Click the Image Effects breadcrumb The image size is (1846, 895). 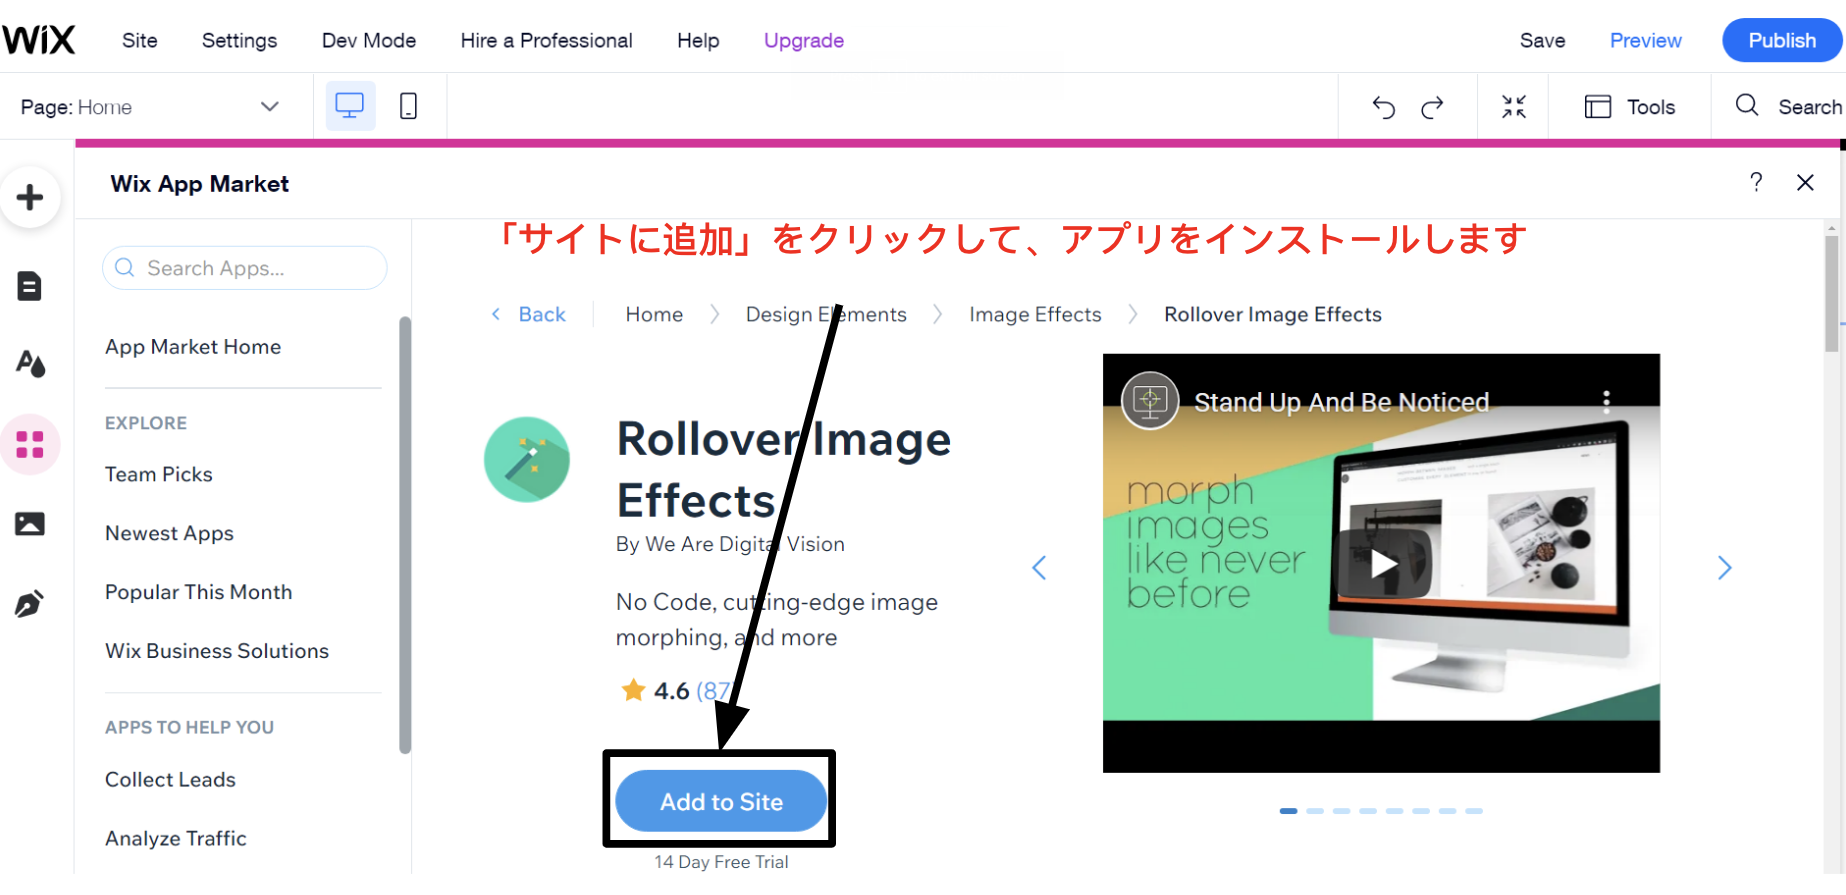click(1035, 314)
